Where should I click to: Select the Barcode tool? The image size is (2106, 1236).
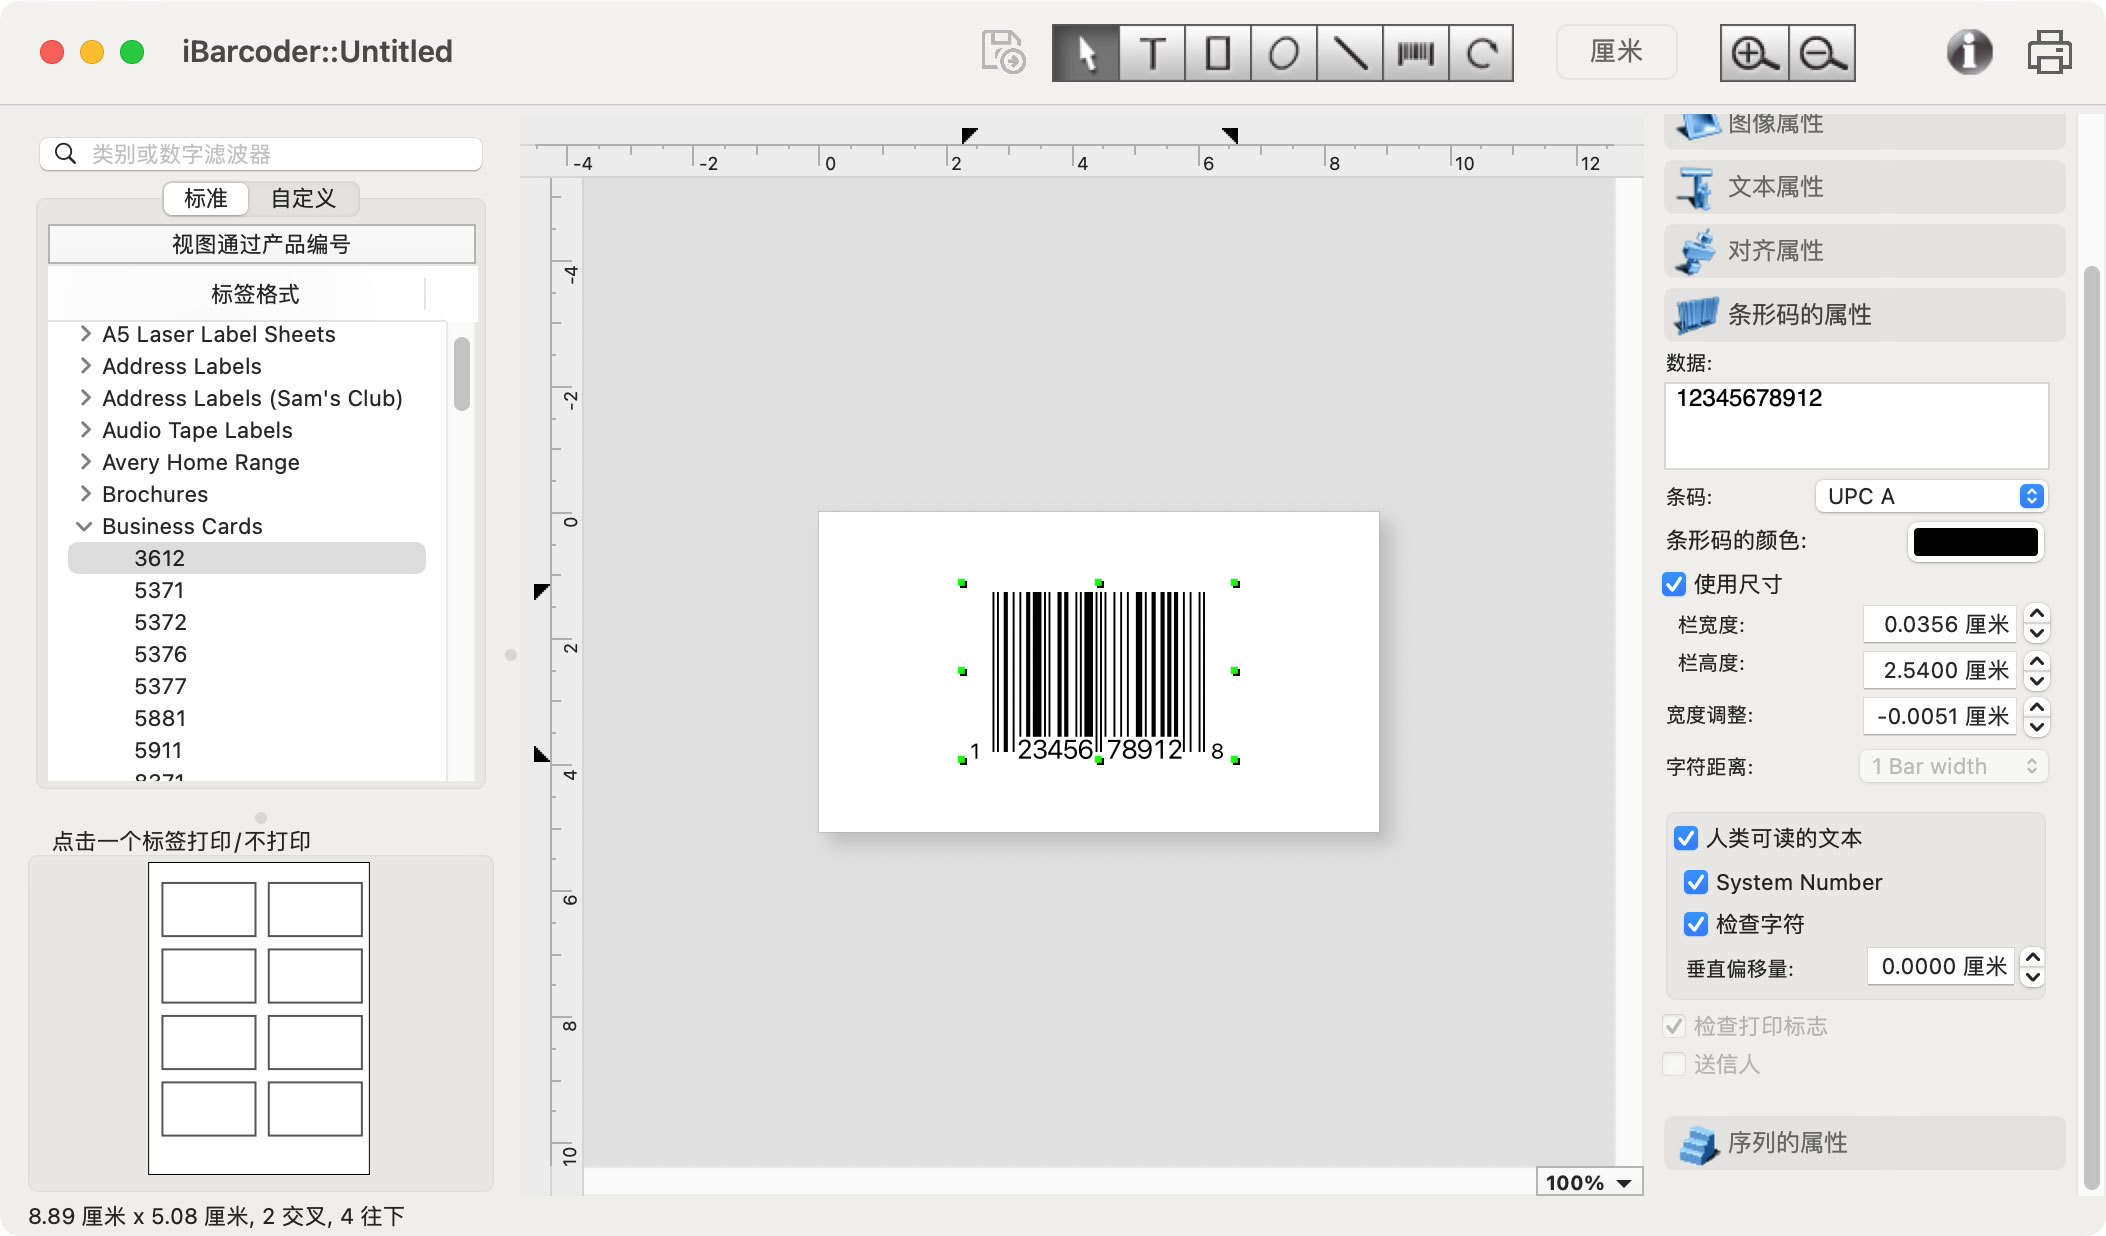pyautogui.click(x=1416, y=53)
